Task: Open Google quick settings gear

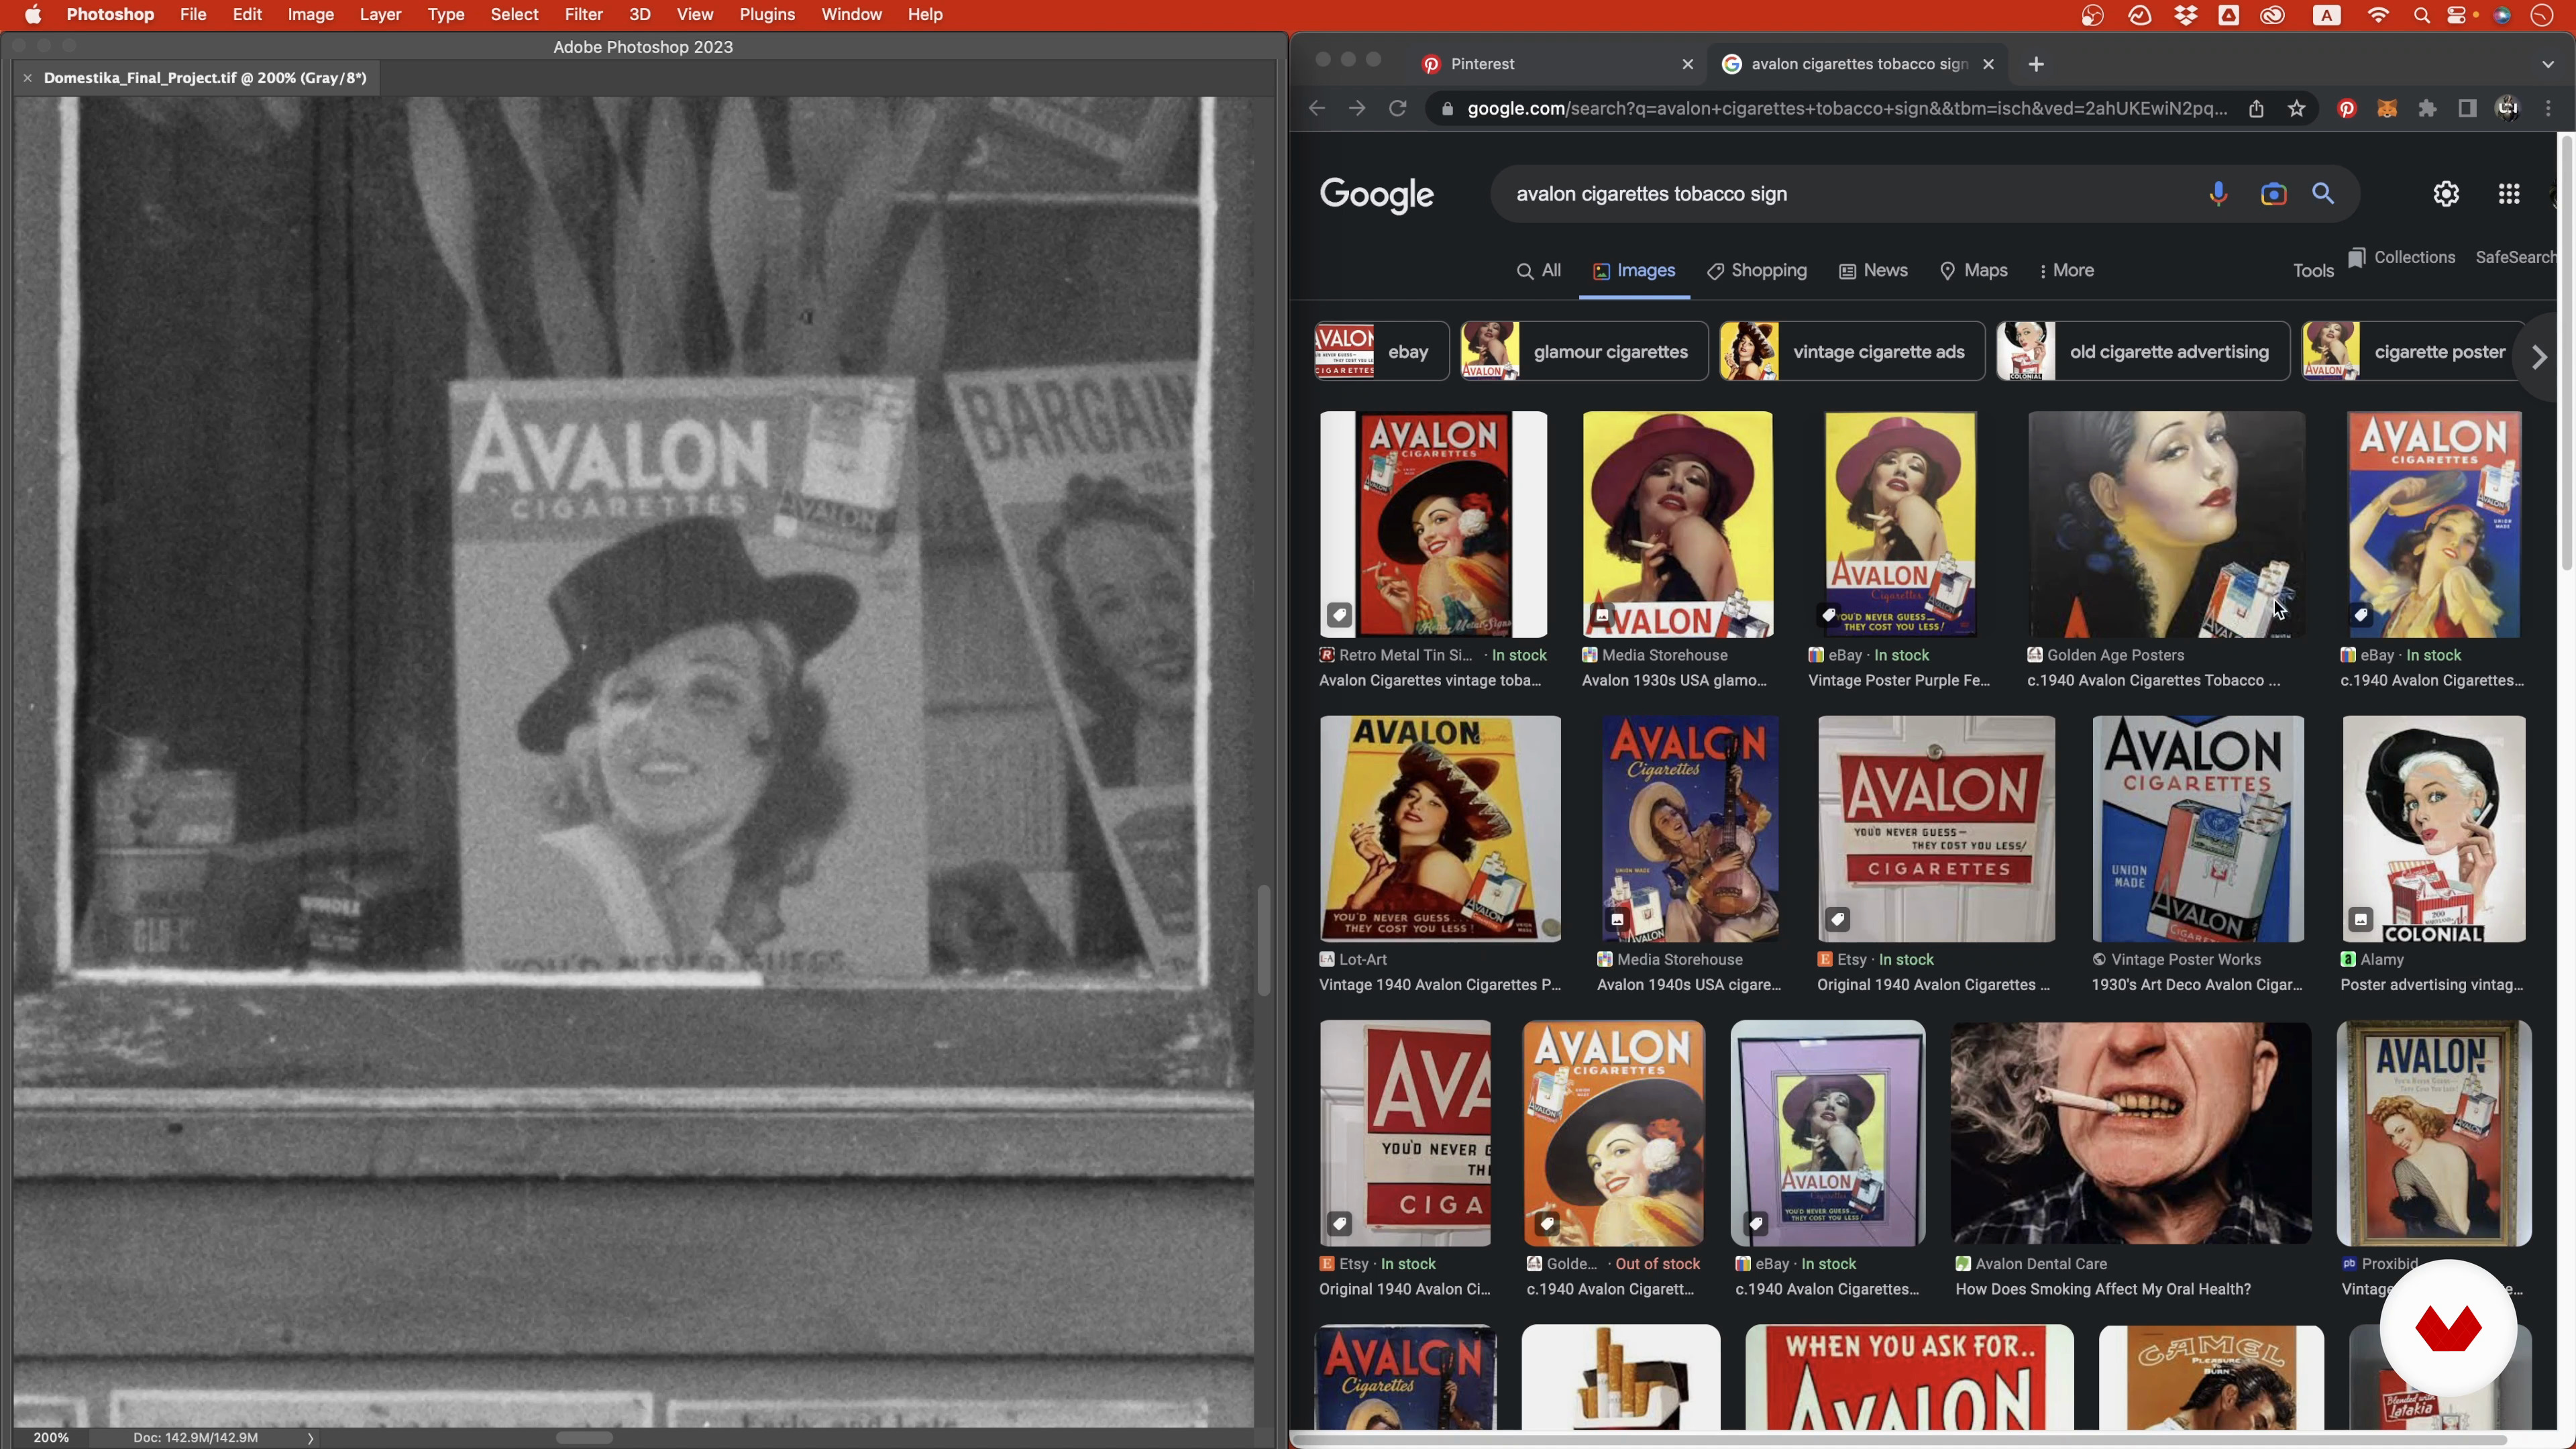Action: pyautogui.click(x=2445, y=194)
